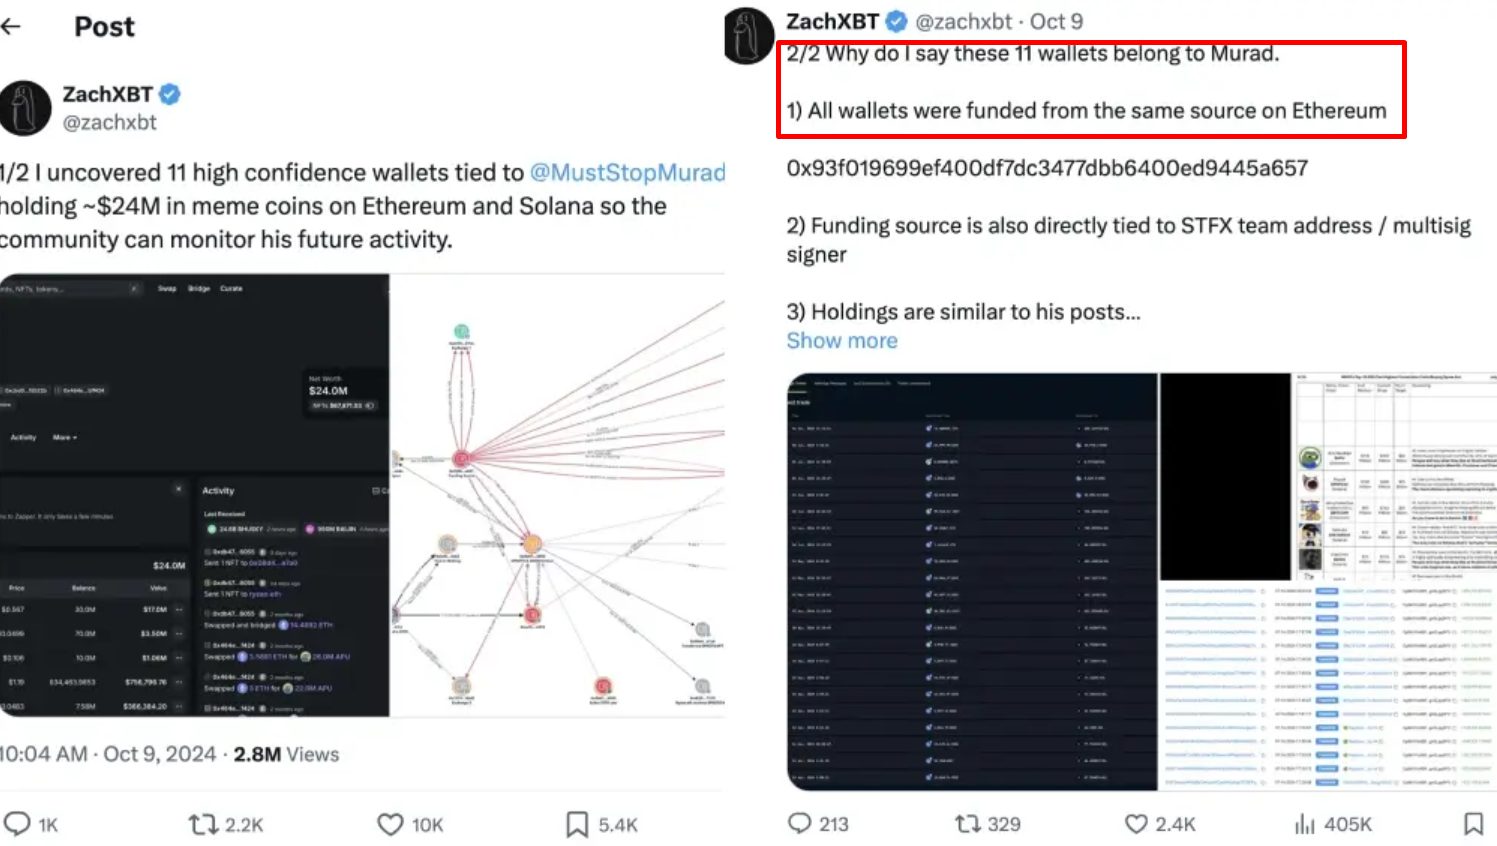Repost the first tweet with 2.2K reposts
This screenshot has width=1497, height=846.
[x=204, y=824]
